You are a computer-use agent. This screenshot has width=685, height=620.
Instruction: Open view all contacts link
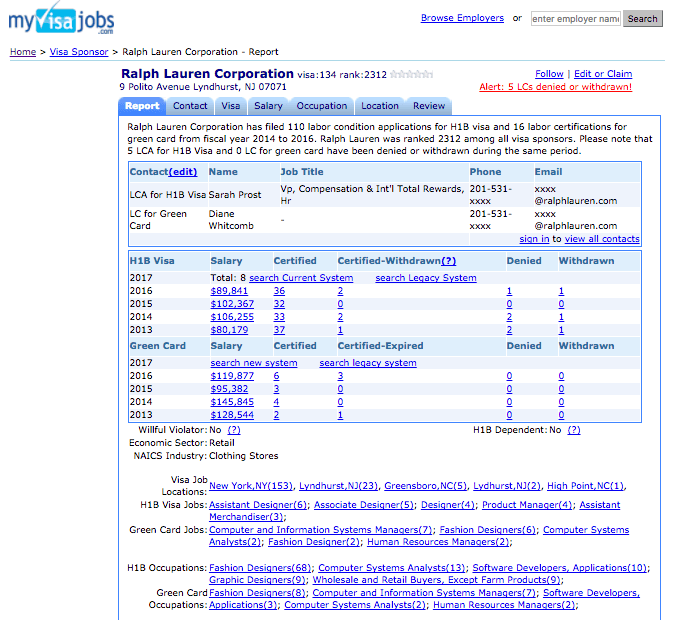click(x=602, y=239)
